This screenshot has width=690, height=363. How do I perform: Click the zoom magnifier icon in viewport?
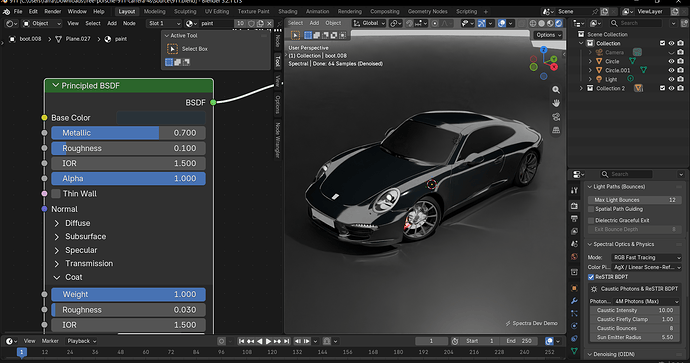pos(556,90)
